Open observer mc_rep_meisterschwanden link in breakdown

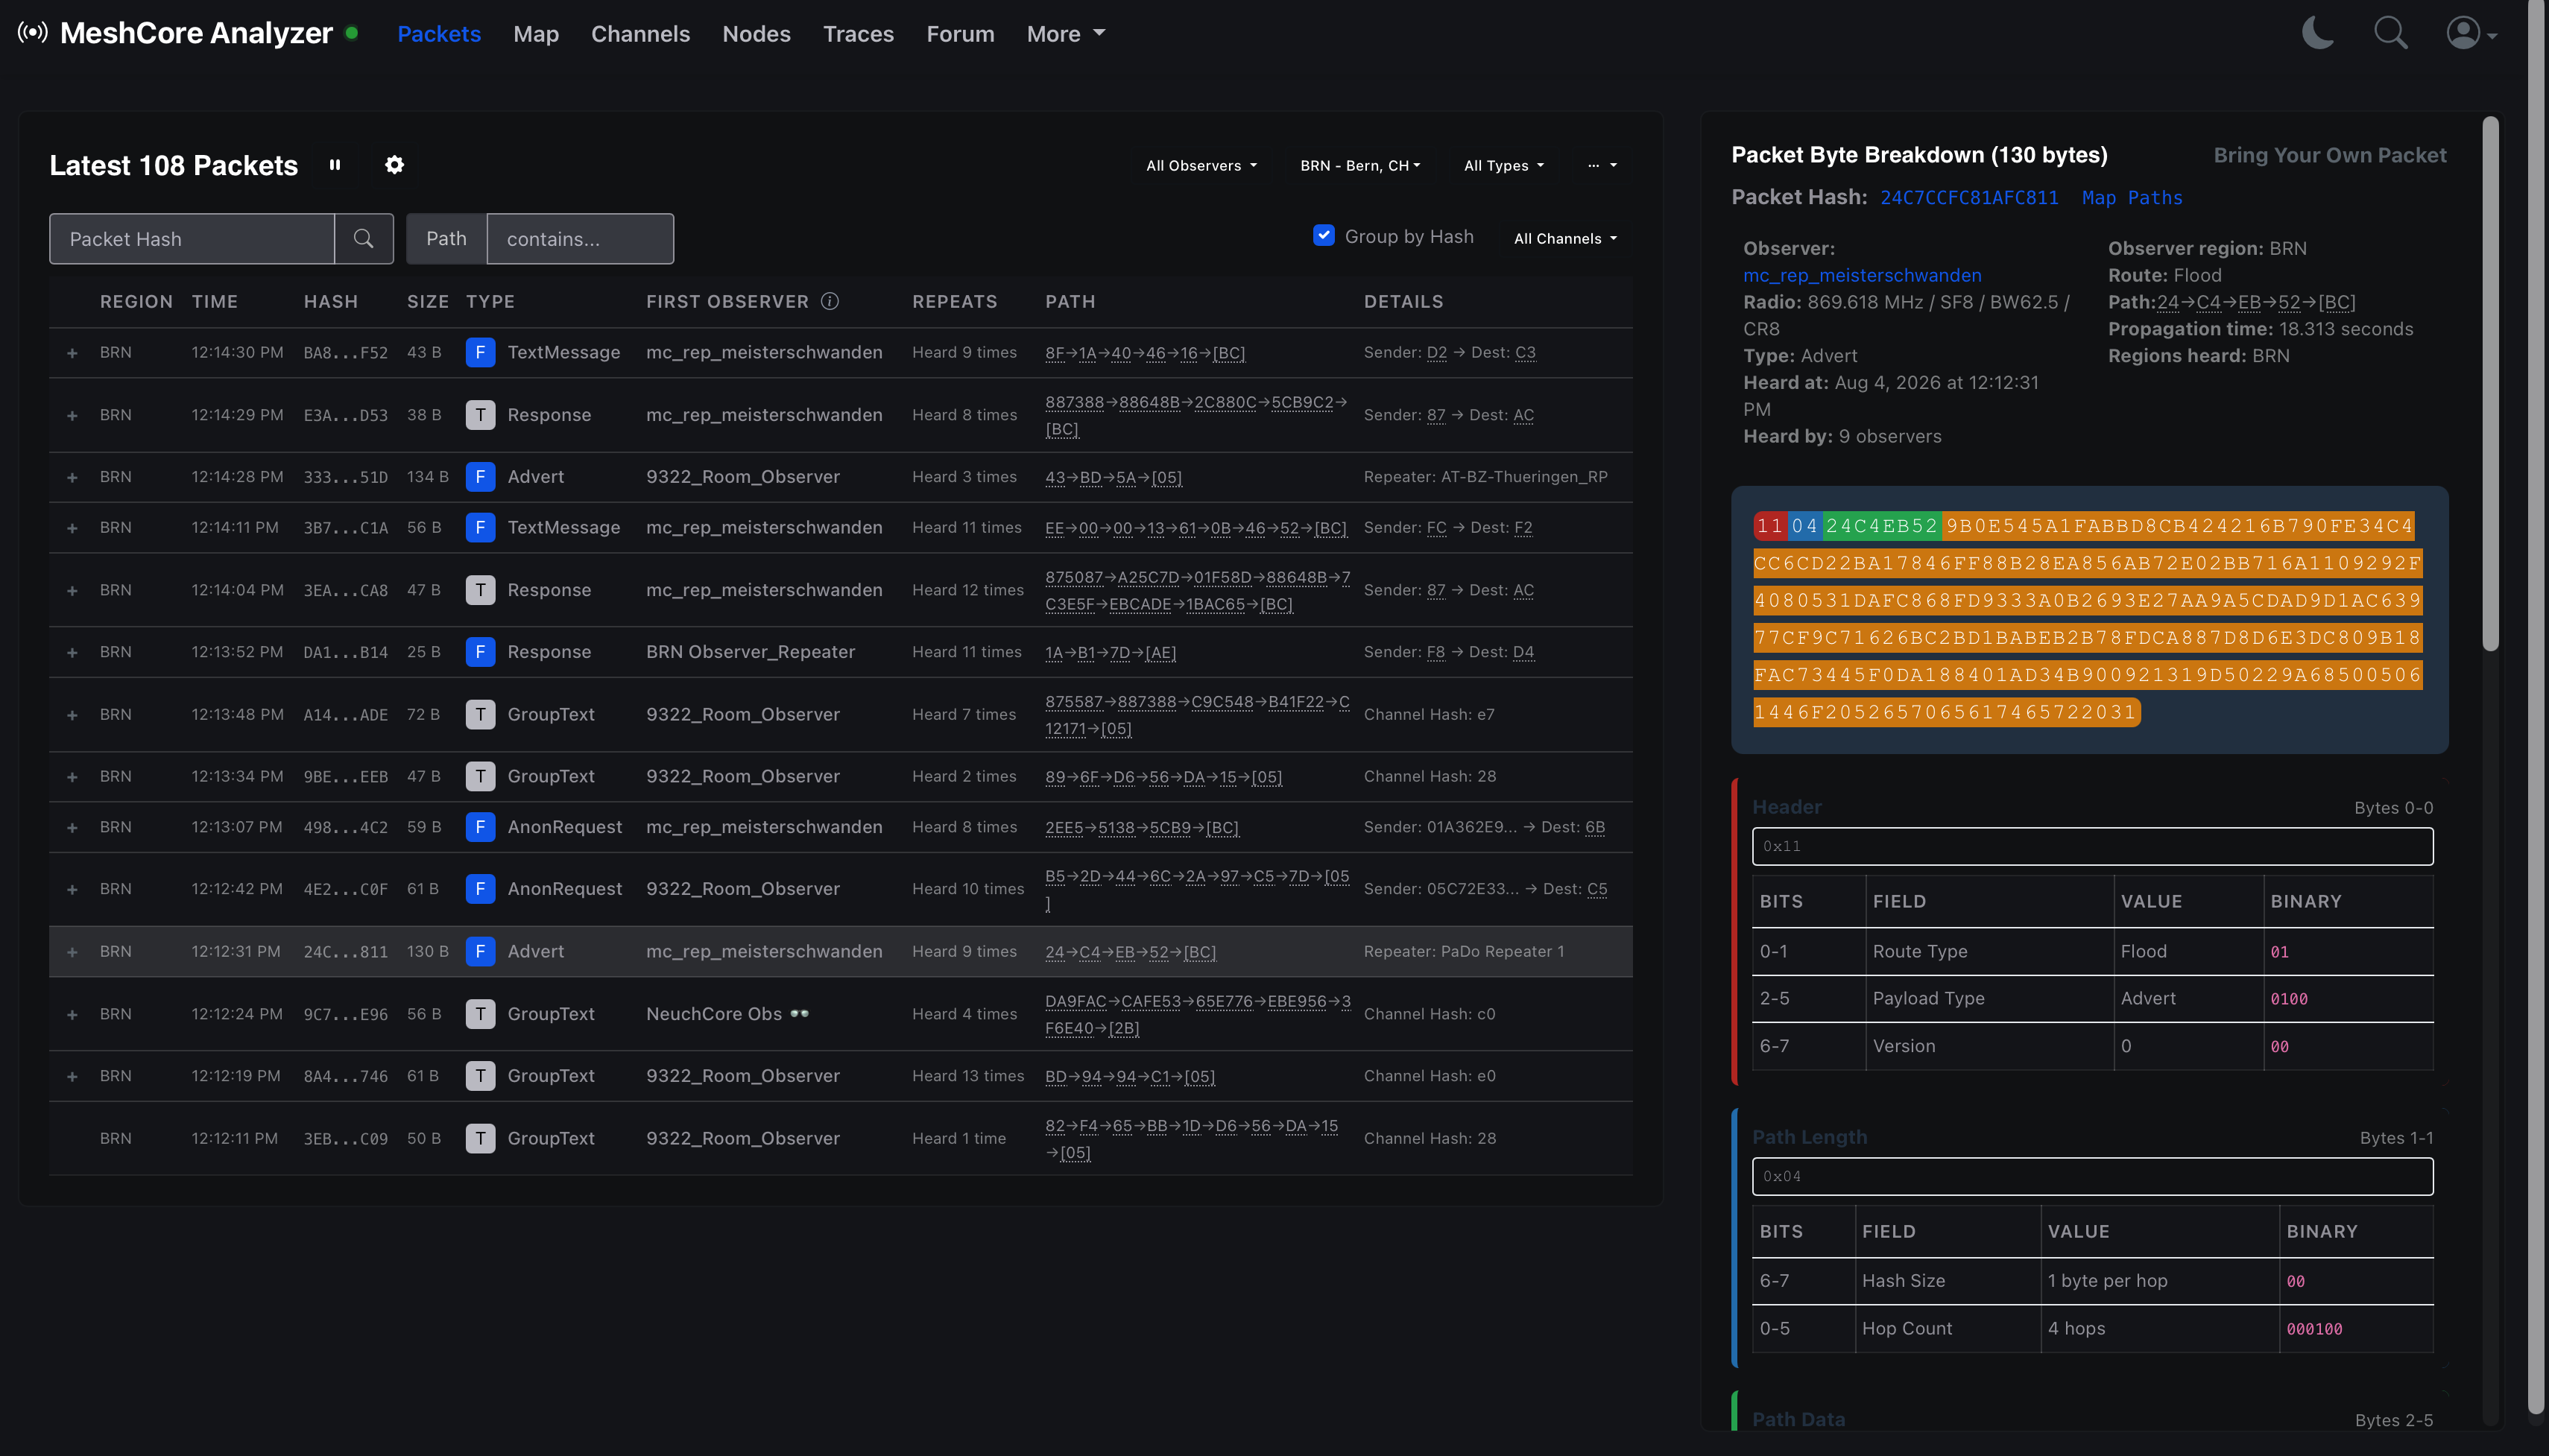[x=1862, y=275]
